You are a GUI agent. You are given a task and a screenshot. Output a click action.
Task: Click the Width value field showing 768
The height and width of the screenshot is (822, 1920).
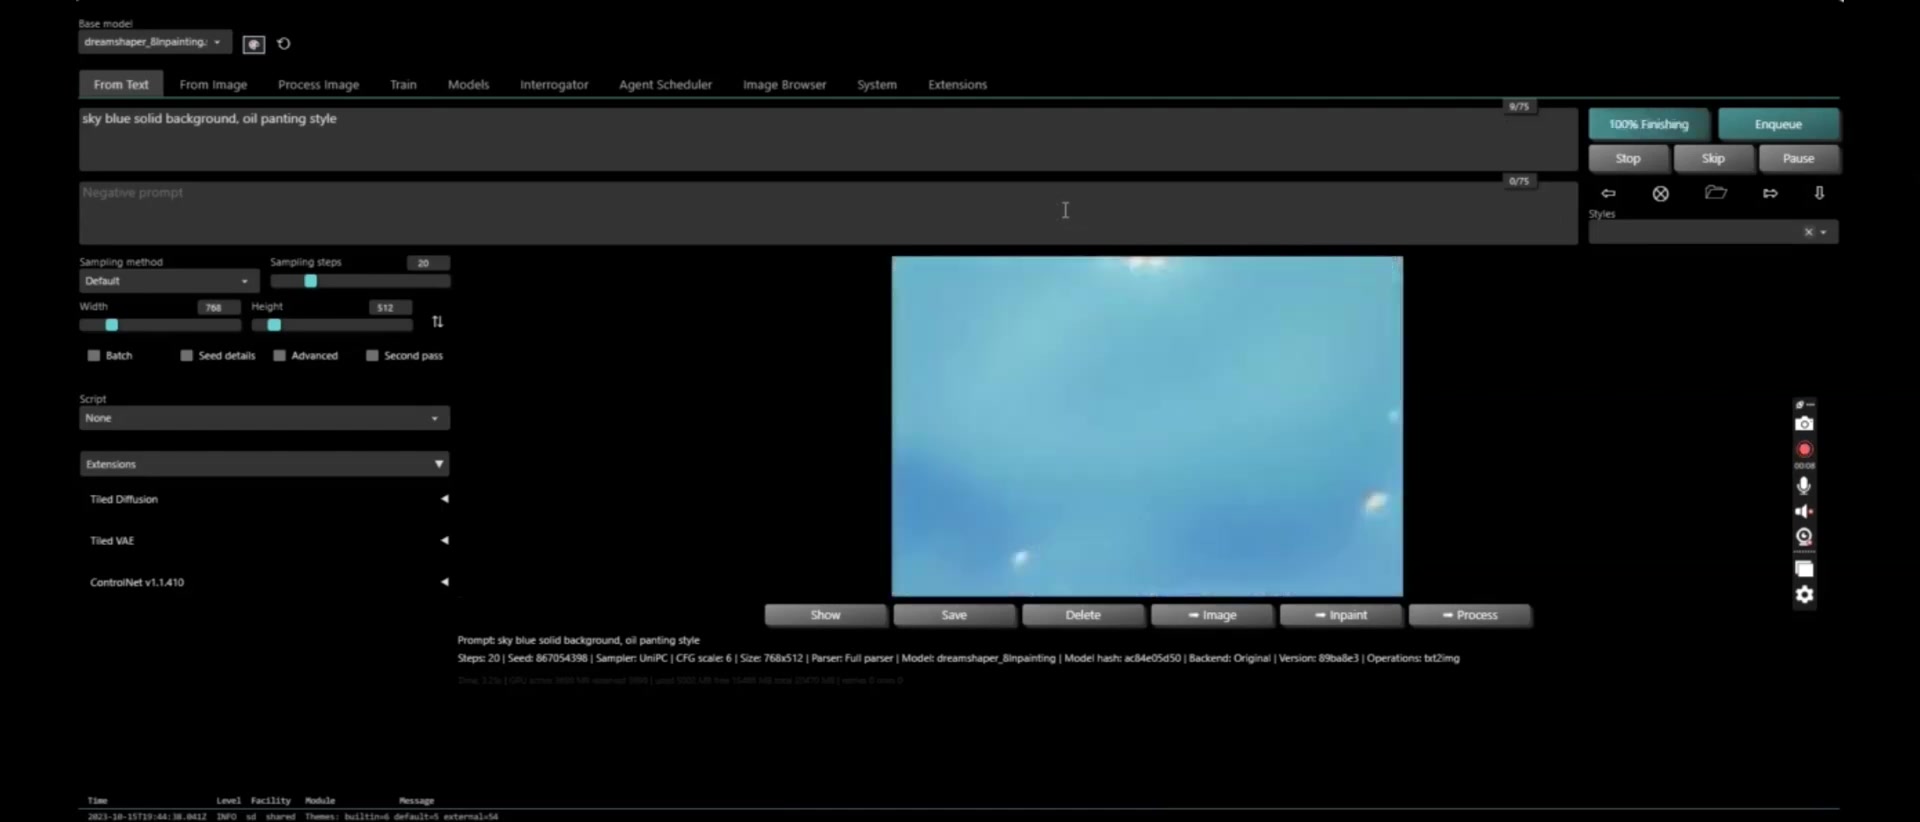[219, 308]
